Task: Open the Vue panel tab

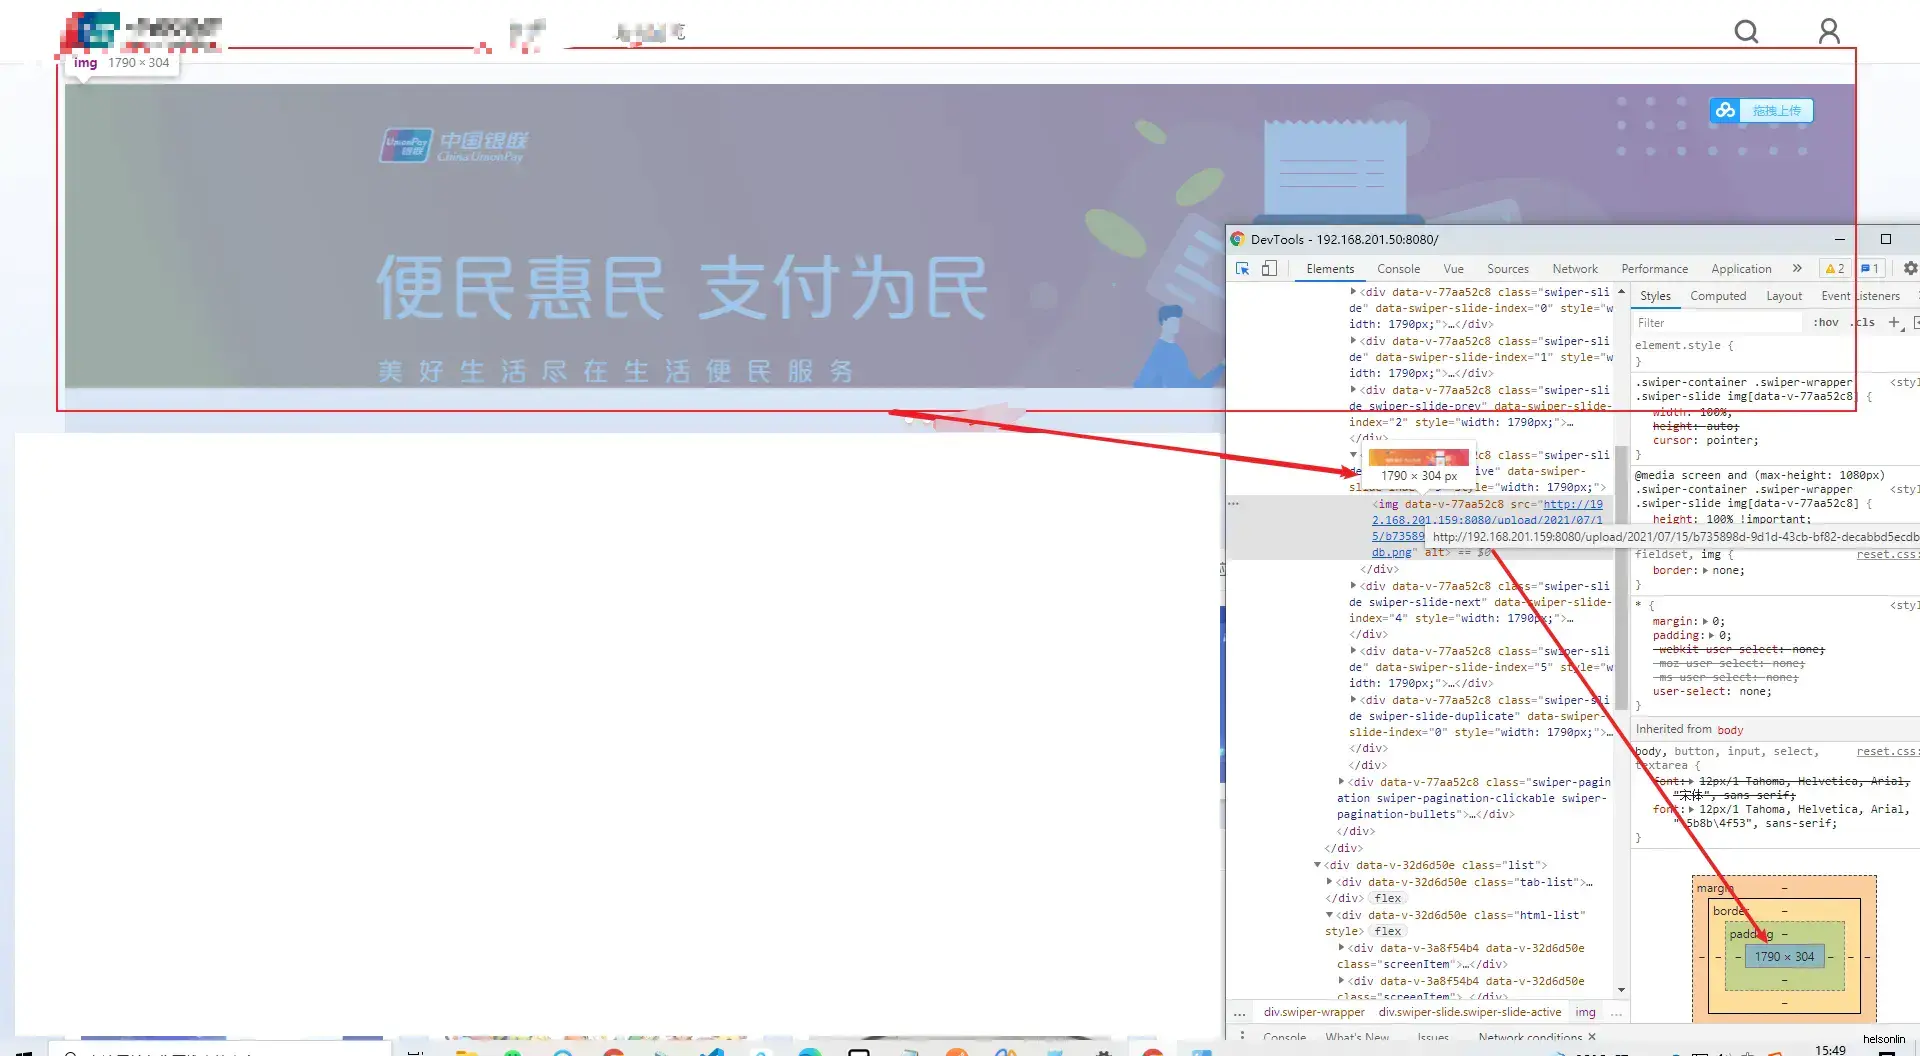Action: click(x=1453, y=268)
